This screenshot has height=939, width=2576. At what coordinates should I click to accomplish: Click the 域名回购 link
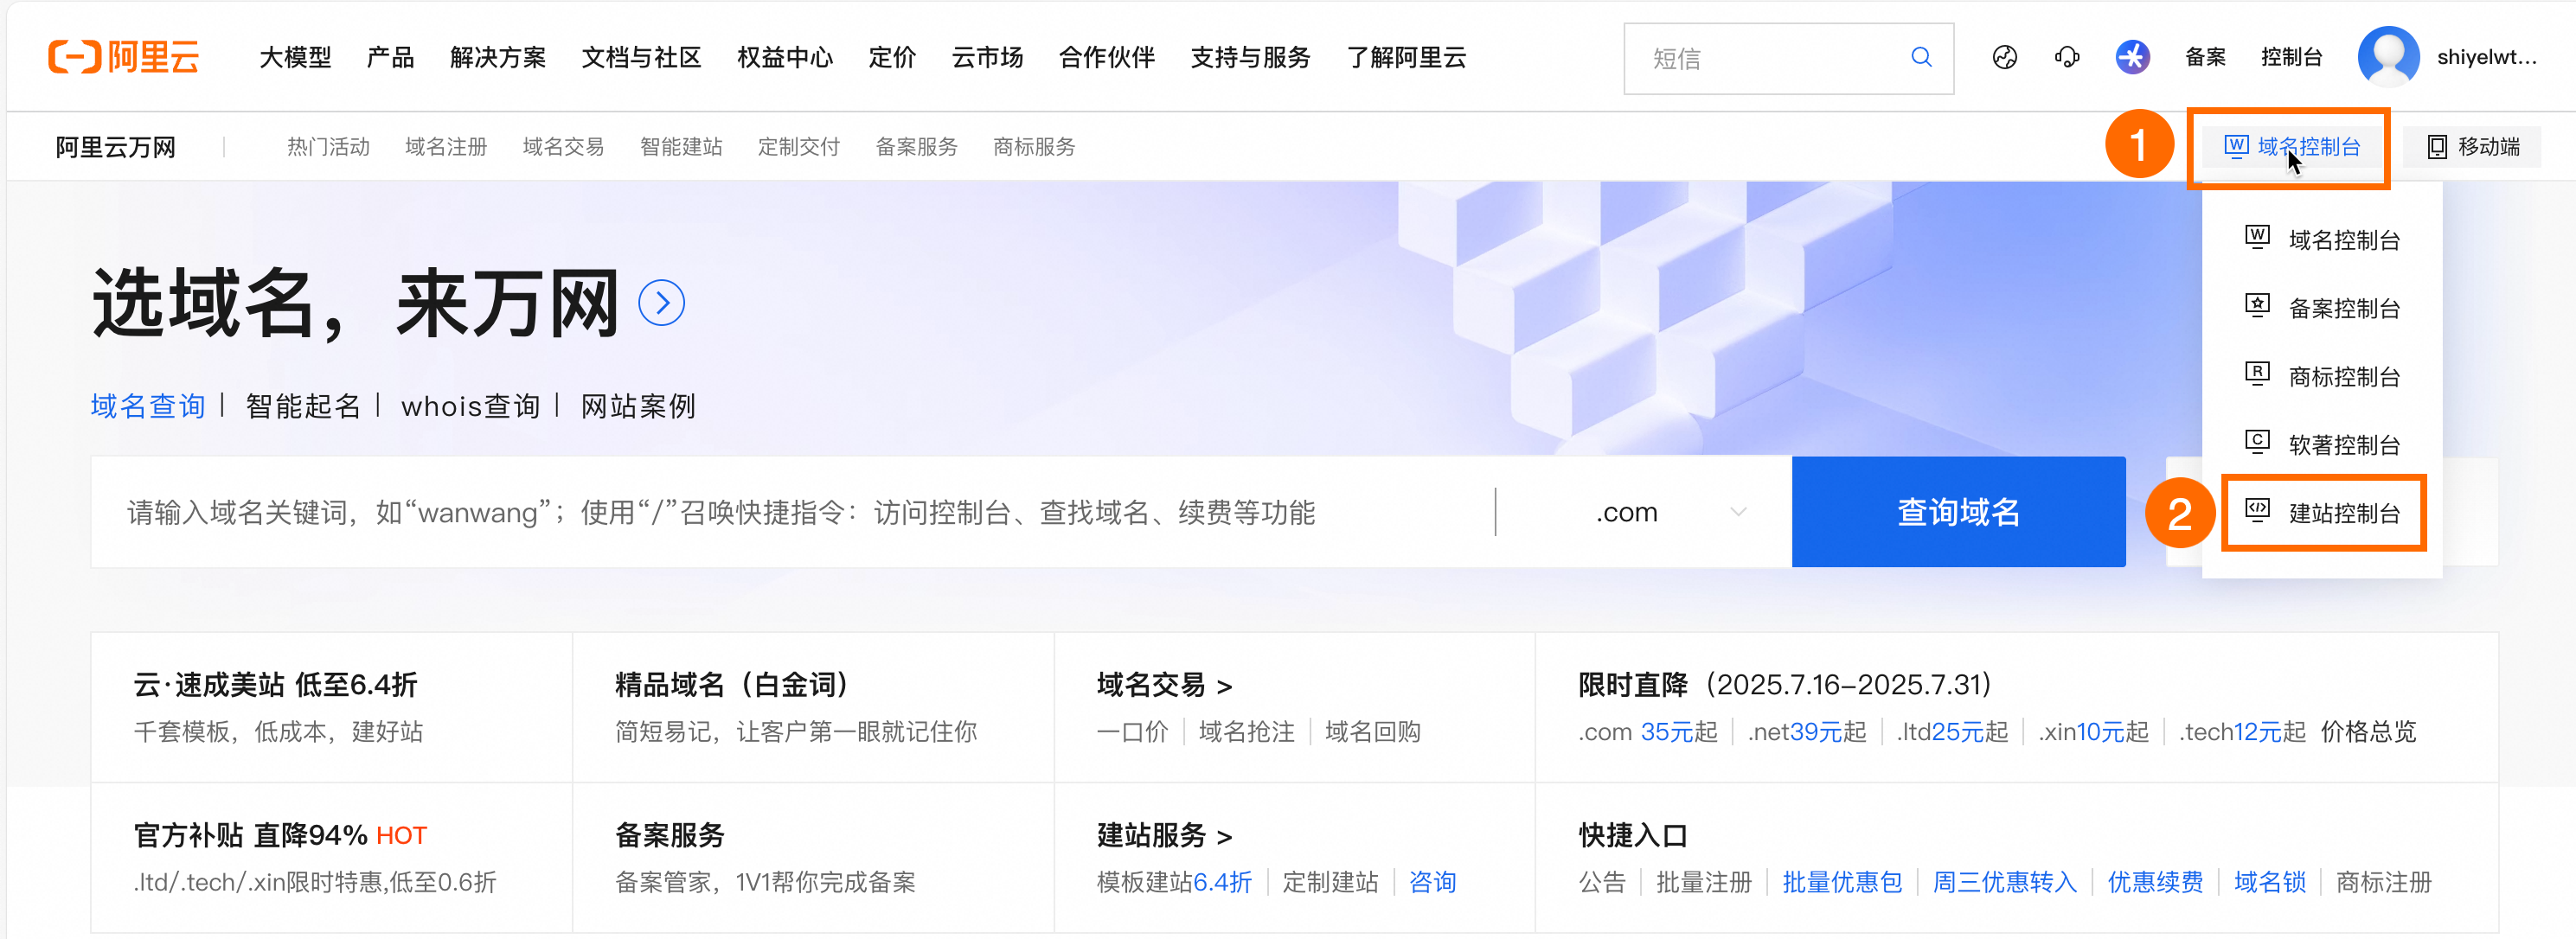pos(1373,732)
